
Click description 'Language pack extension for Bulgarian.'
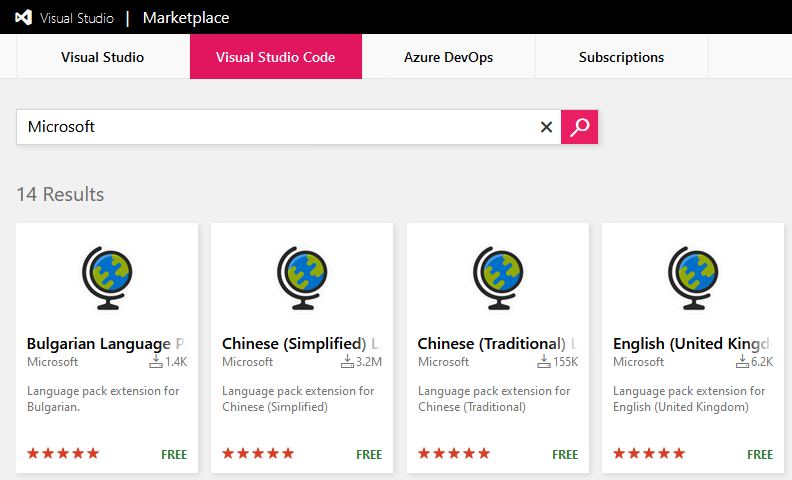tap(103, 399)
